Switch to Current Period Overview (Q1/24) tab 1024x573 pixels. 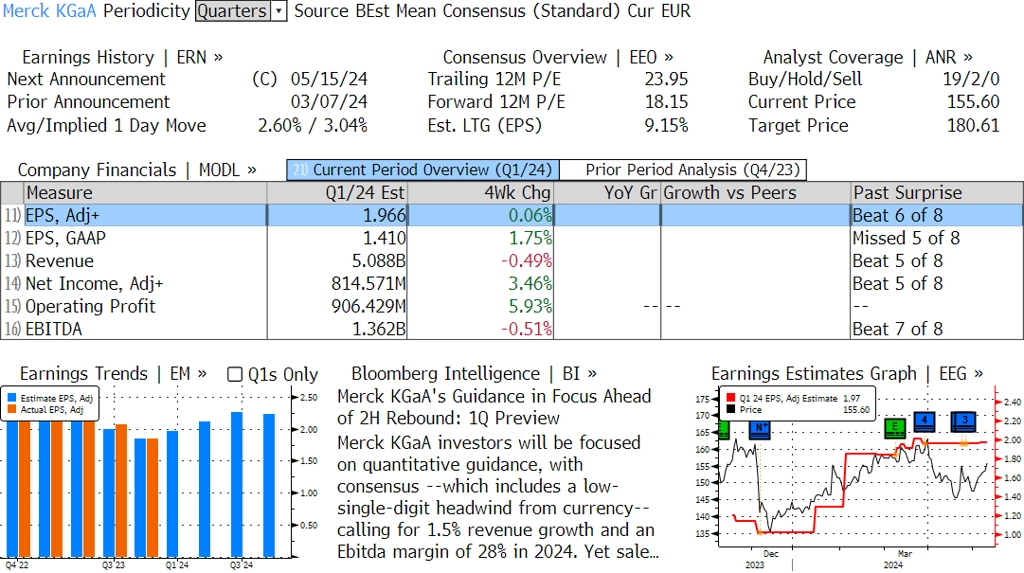pyautogui.click(x=423, y=170)
